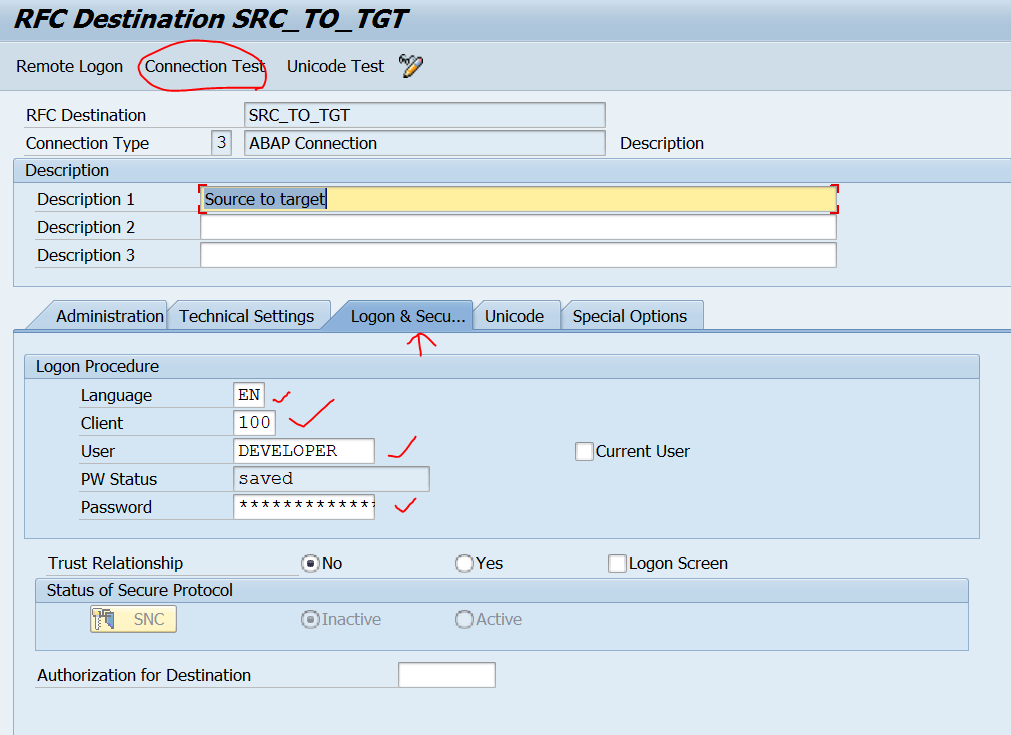Select Yes for Trust Relationship
This screenshot has height=735, width=1011.
pos(463,563)
